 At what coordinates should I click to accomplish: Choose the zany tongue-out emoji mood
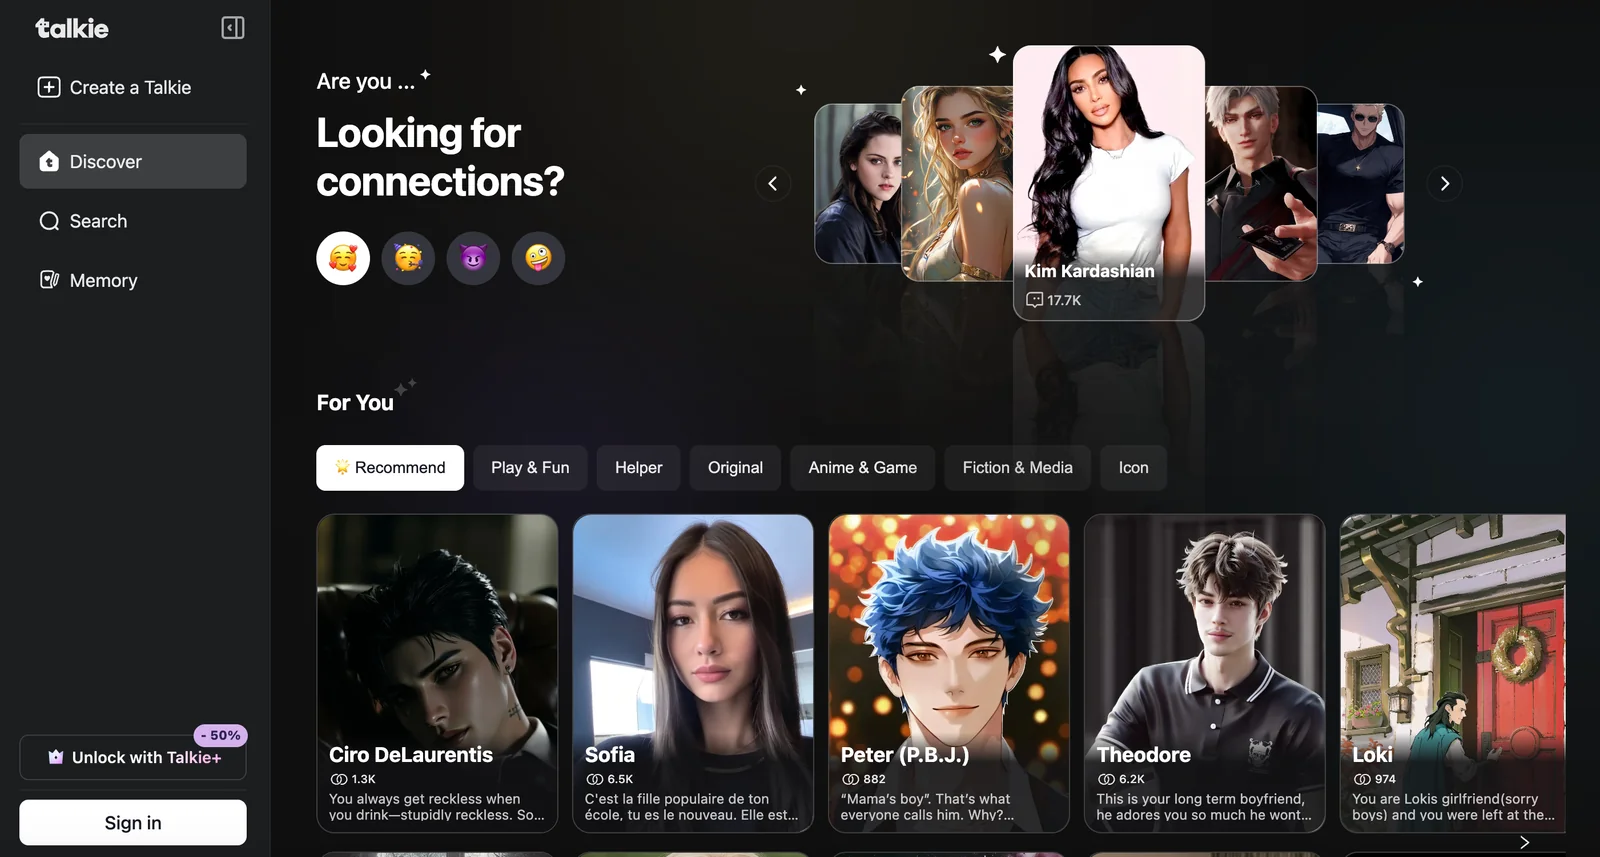click(538, 258)
